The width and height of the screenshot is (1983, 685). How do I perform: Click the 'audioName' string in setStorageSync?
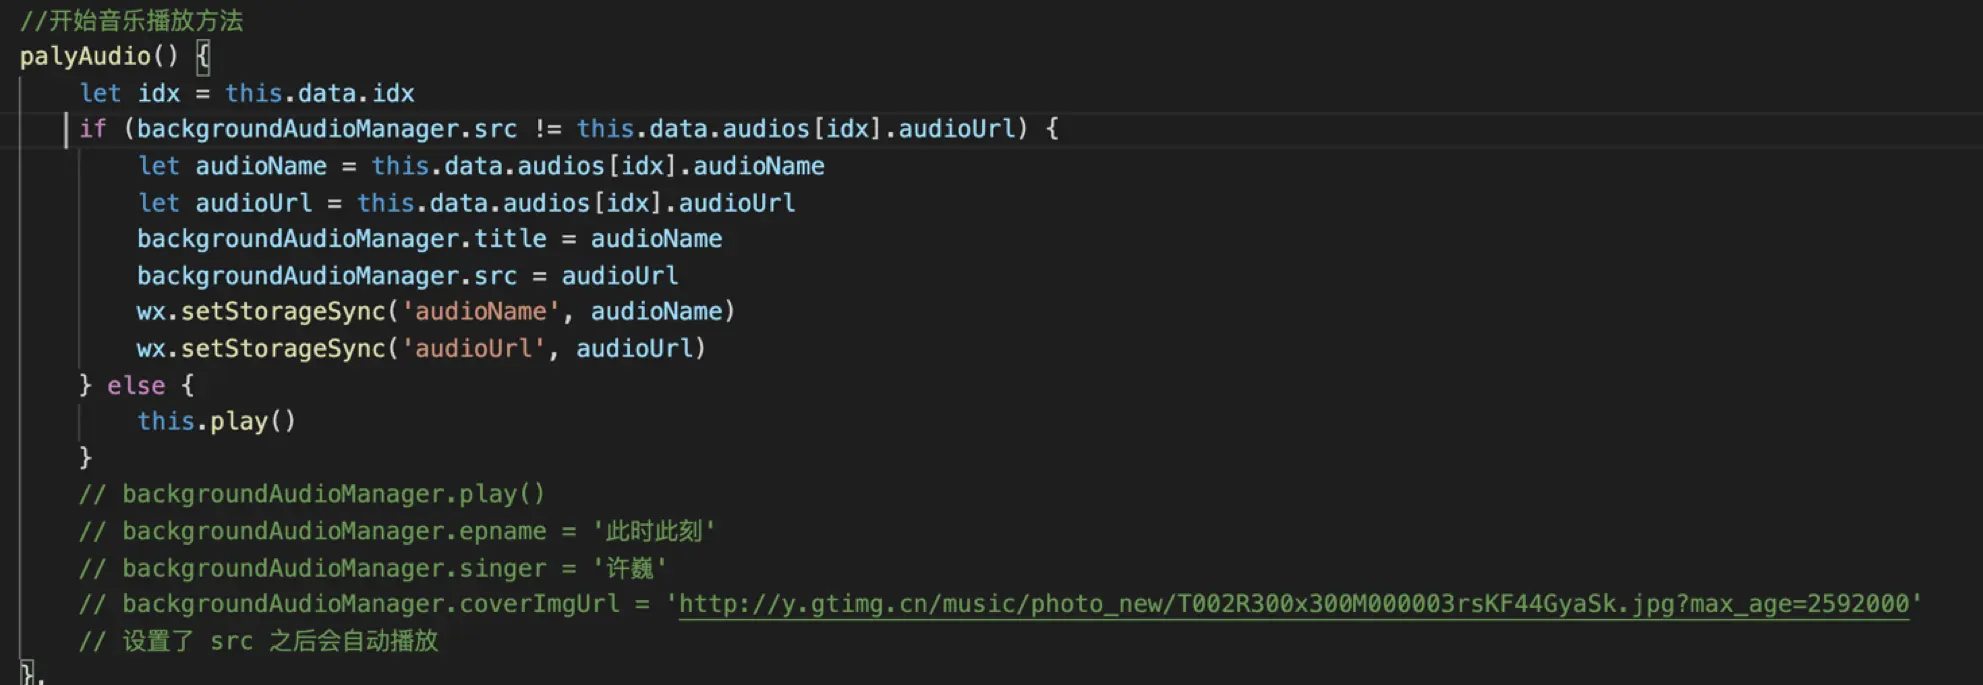click(x=480, y=312)
